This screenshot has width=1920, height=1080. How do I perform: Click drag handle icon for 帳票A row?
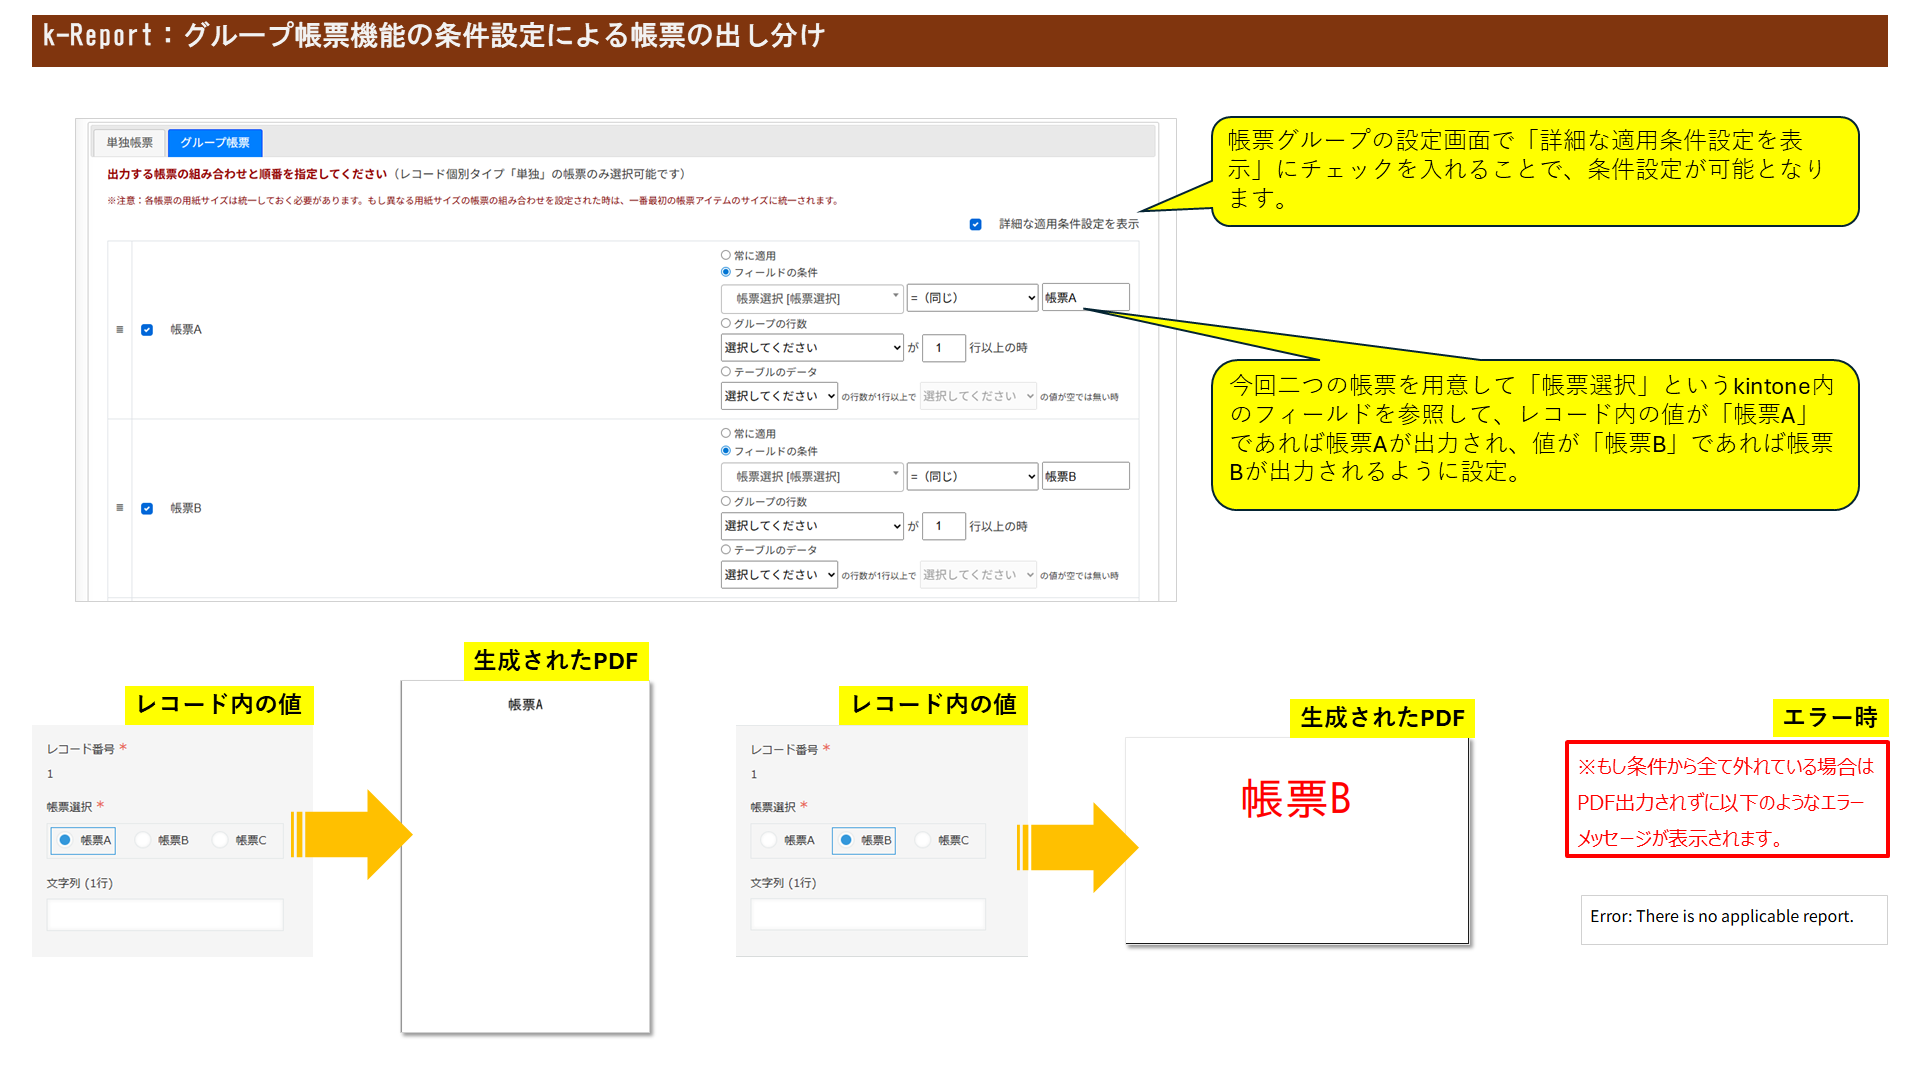[x=120, y=330]
